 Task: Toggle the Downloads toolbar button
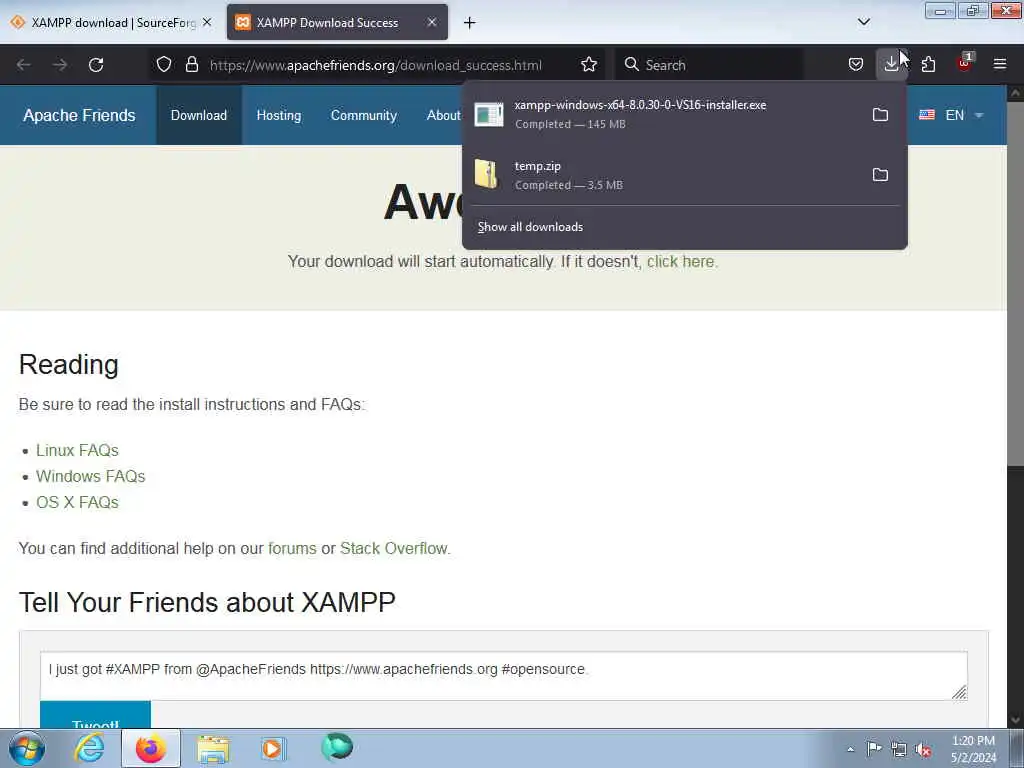click(891, 64)
